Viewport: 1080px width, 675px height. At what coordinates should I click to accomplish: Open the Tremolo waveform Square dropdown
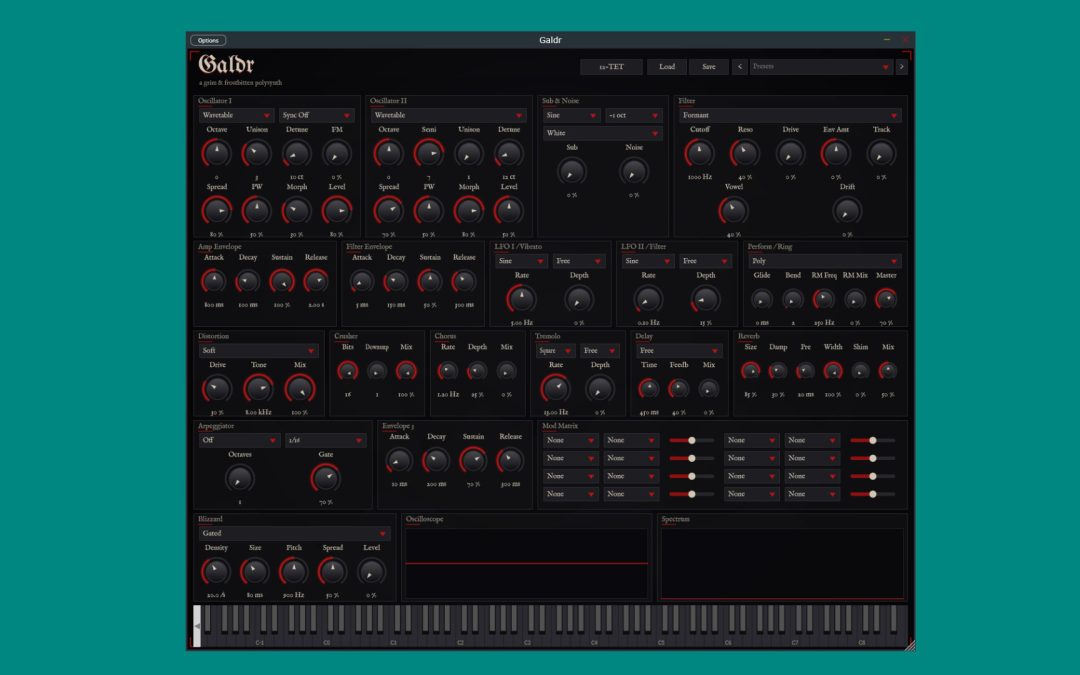point(555,351)
